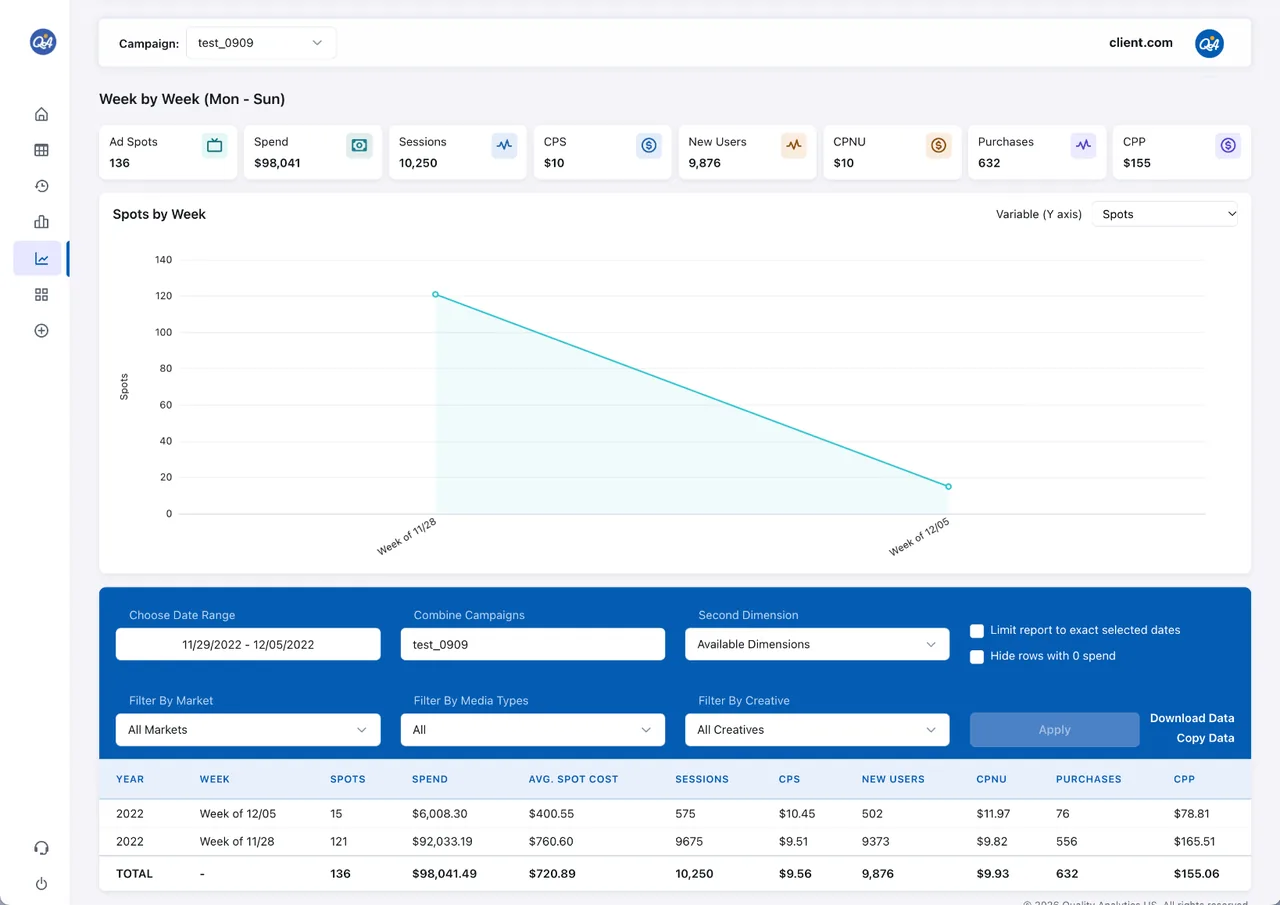Click the client.com label
The image size is (1280, 905).
pyautogui.click(x=1141, y=43)
